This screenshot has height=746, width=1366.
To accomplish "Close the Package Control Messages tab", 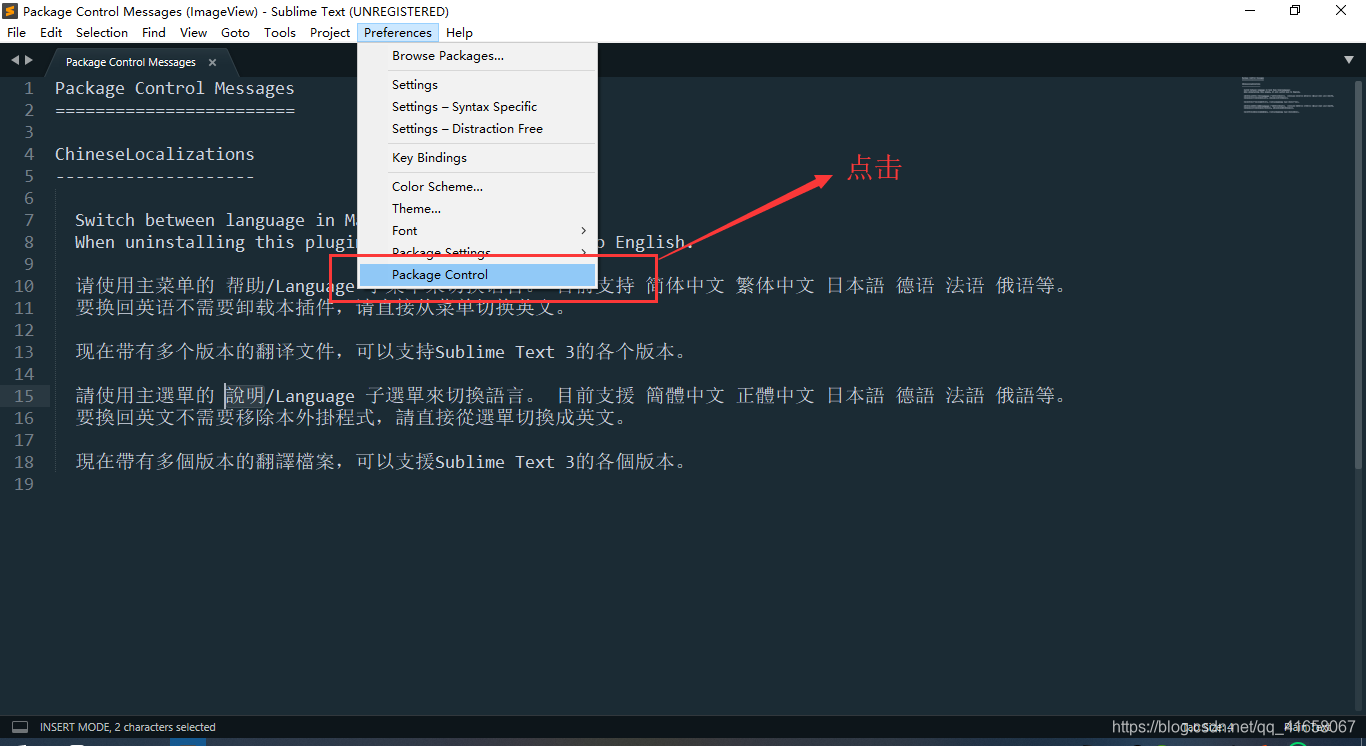I will click(x=212, y=62).
